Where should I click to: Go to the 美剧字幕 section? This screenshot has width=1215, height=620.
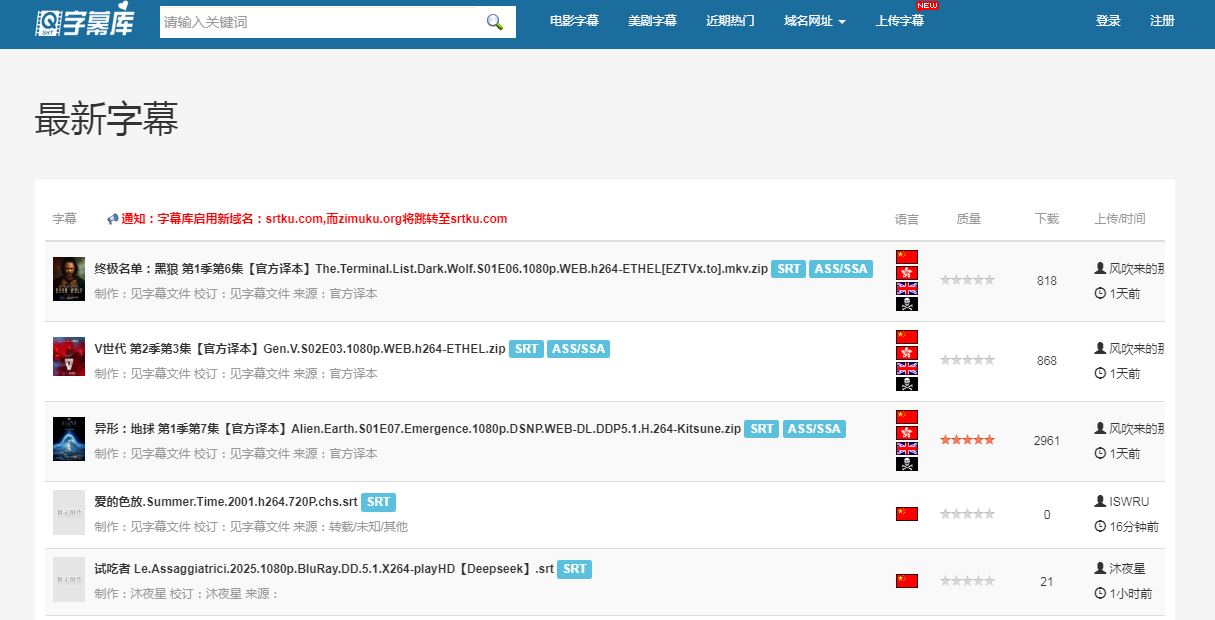(652, 21)
